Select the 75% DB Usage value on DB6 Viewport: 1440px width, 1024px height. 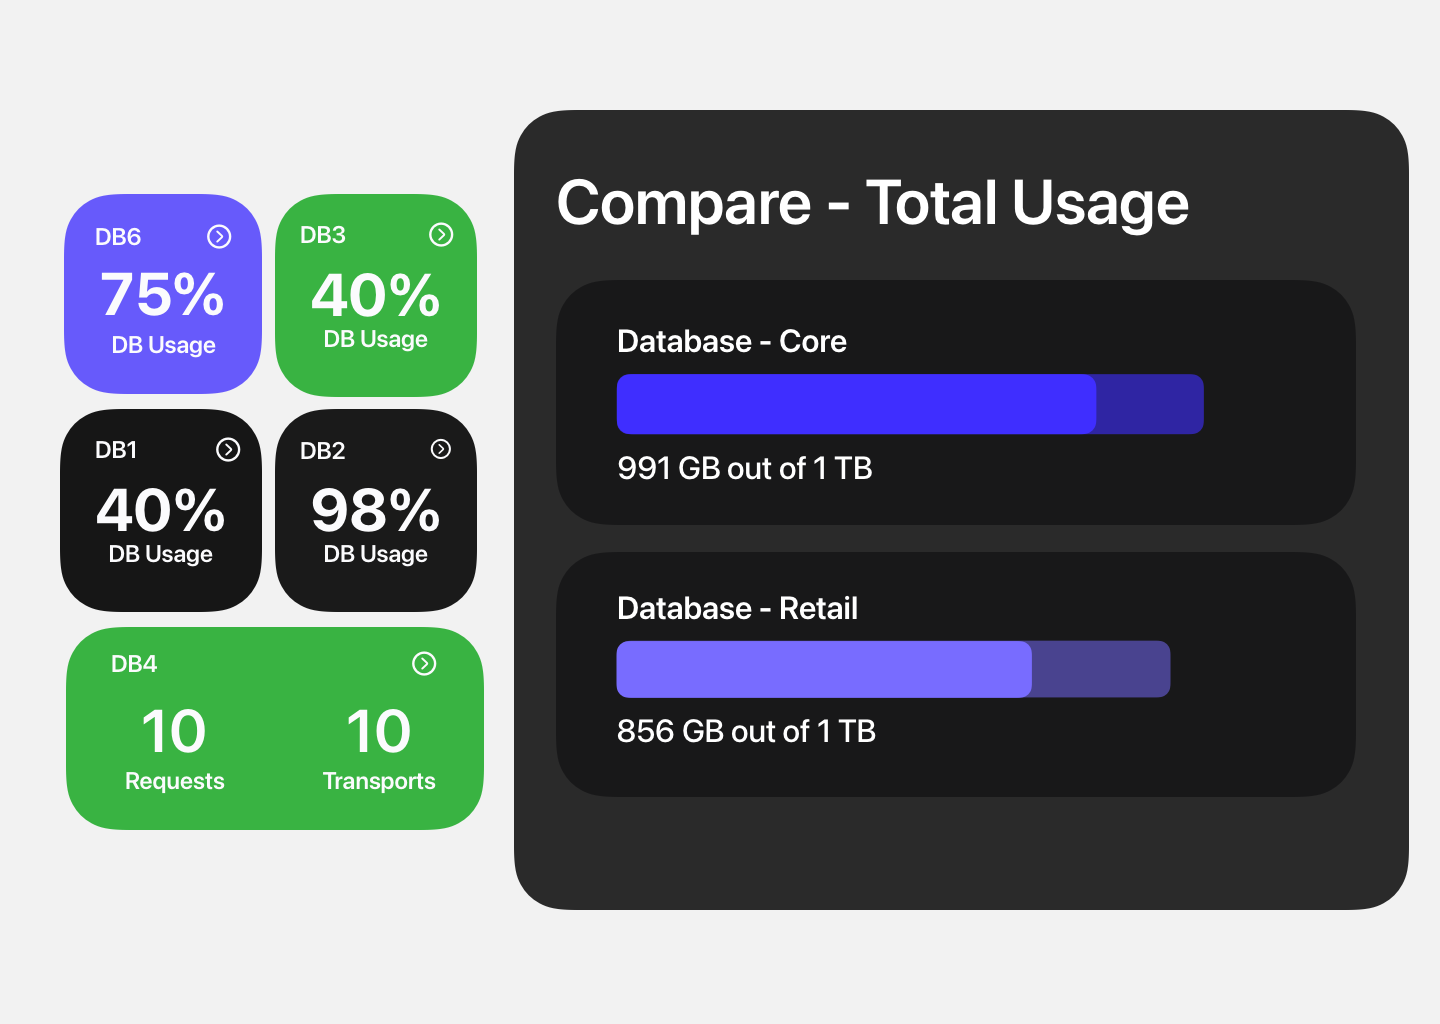[x=162, y=296]
